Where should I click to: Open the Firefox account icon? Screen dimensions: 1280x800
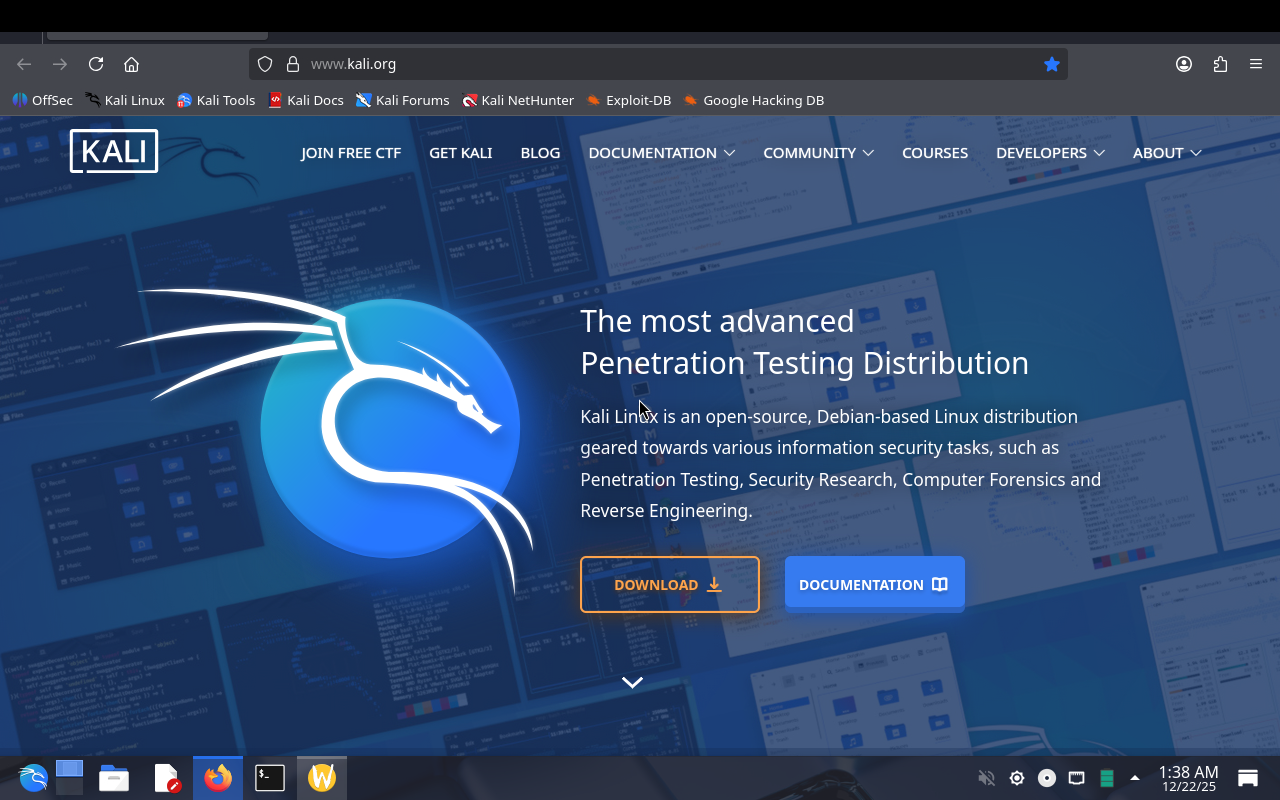[1184, 64]
